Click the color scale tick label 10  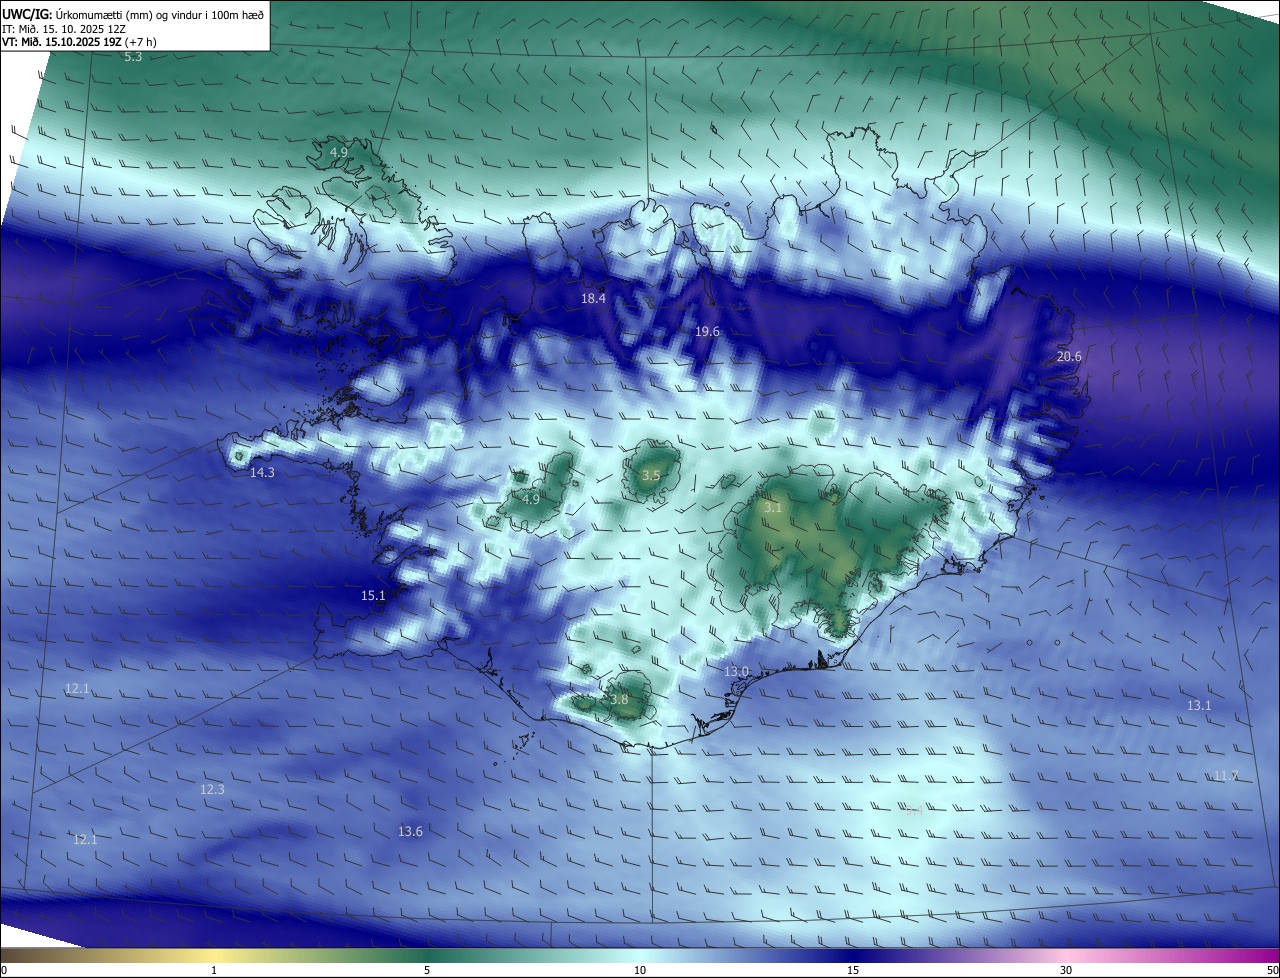pyautogui.click(x=640, y=970)
